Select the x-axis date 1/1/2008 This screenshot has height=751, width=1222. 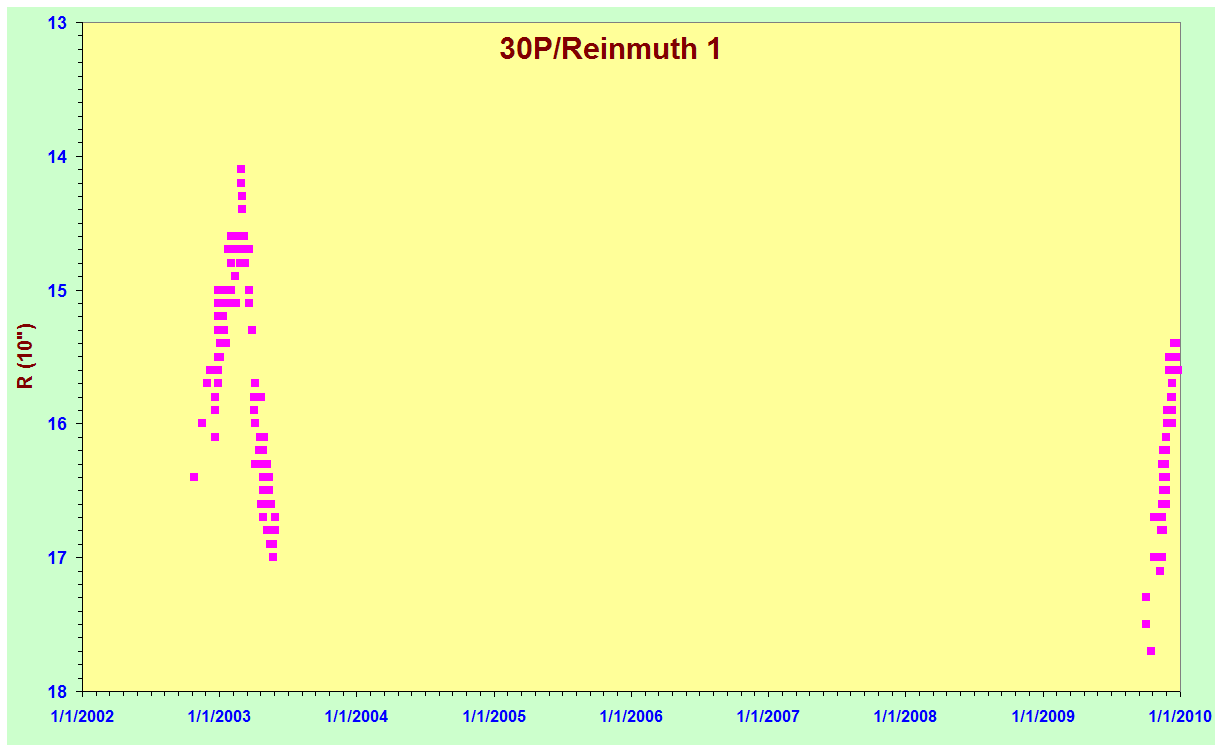(905, 716)
